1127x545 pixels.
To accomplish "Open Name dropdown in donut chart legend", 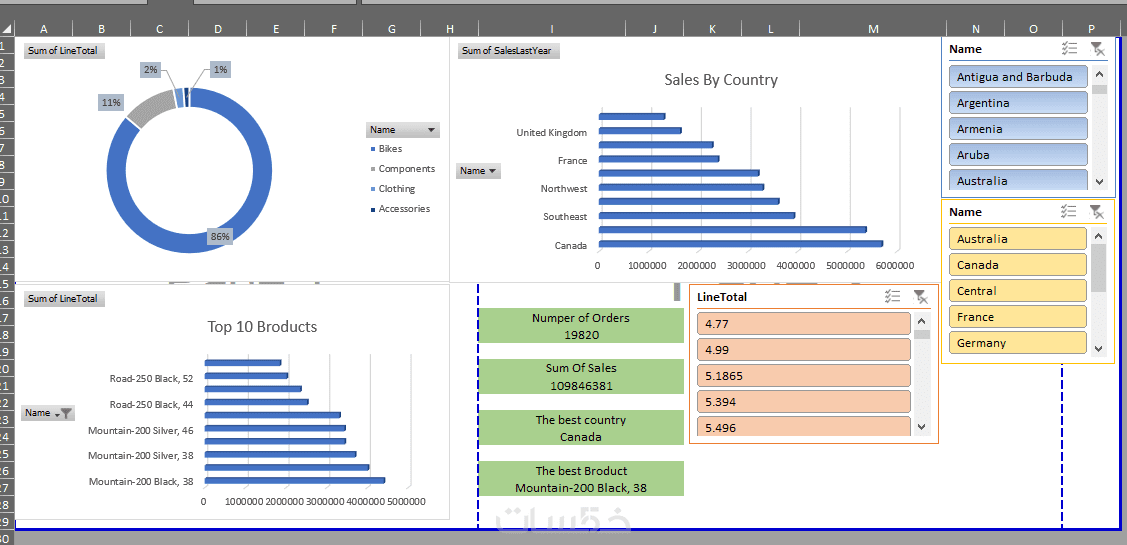I will click(x=402, y=130).
